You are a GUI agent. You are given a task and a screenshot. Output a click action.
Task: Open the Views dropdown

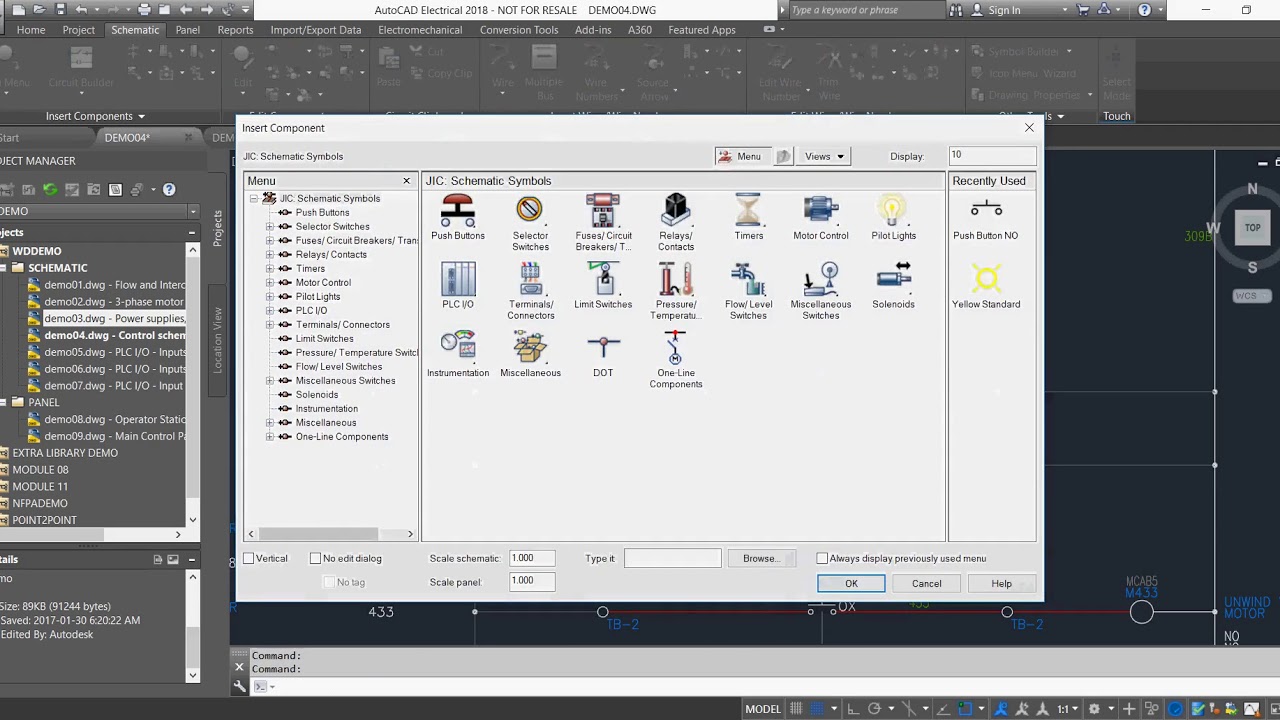824,156
